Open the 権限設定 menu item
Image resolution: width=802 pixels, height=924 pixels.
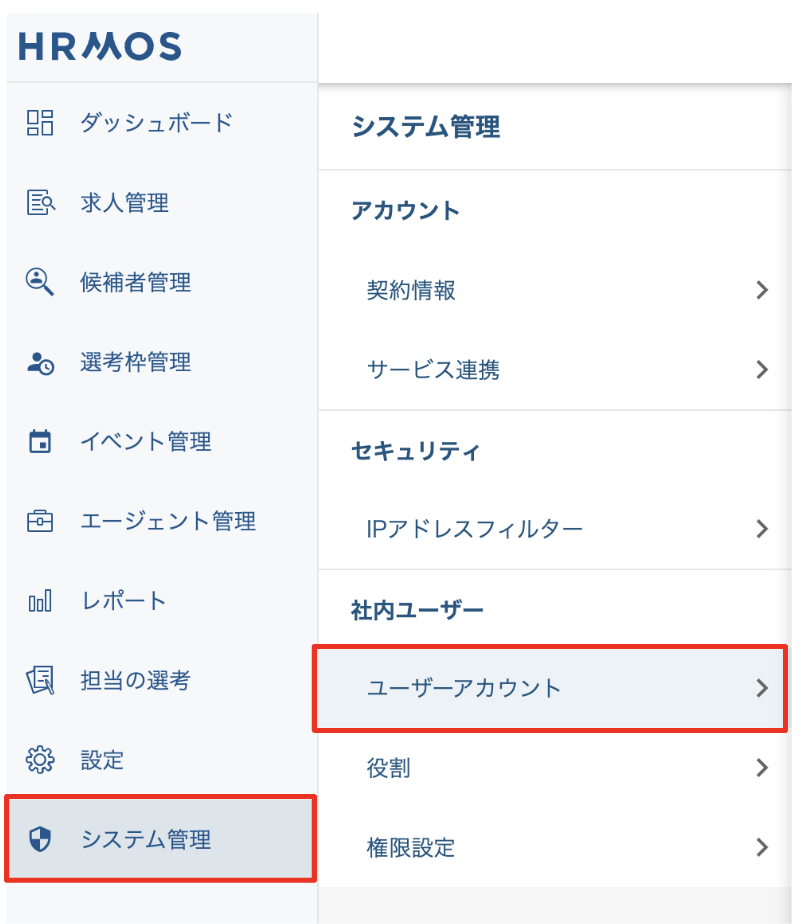click(411, 848)
